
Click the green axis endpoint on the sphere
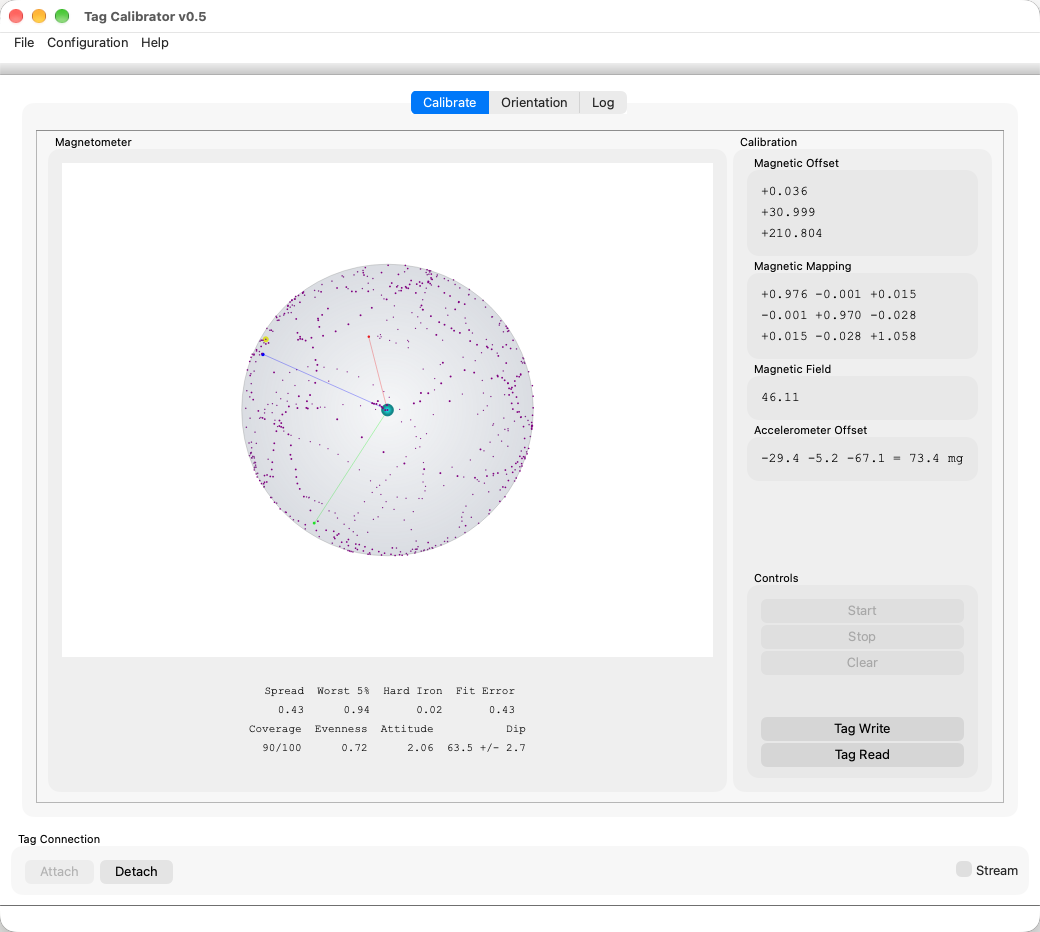314,523
